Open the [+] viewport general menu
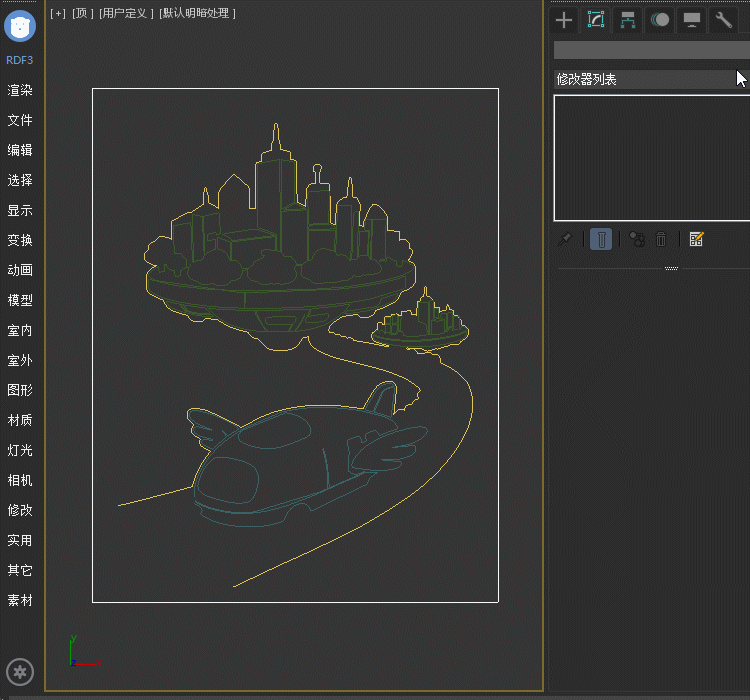 pos(58,13)
